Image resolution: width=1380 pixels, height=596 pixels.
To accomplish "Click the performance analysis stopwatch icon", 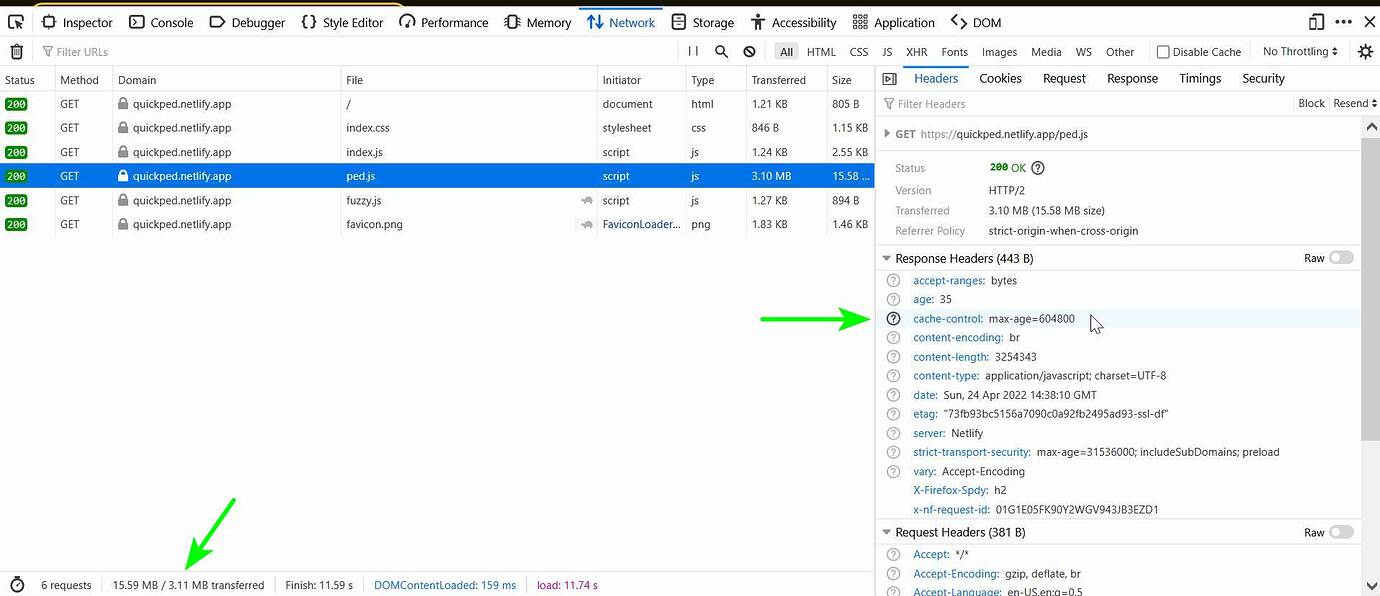I will [x=17, y=585].
